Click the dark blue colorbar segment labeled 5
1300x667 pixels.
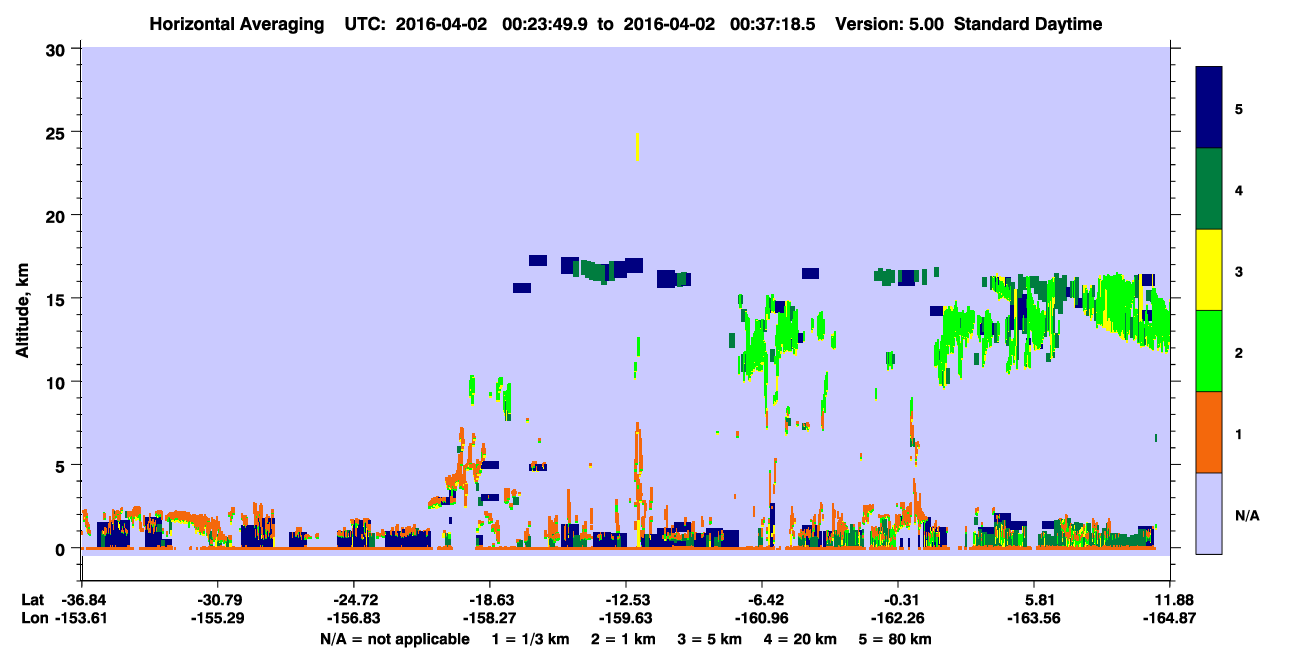point(1209,108)
